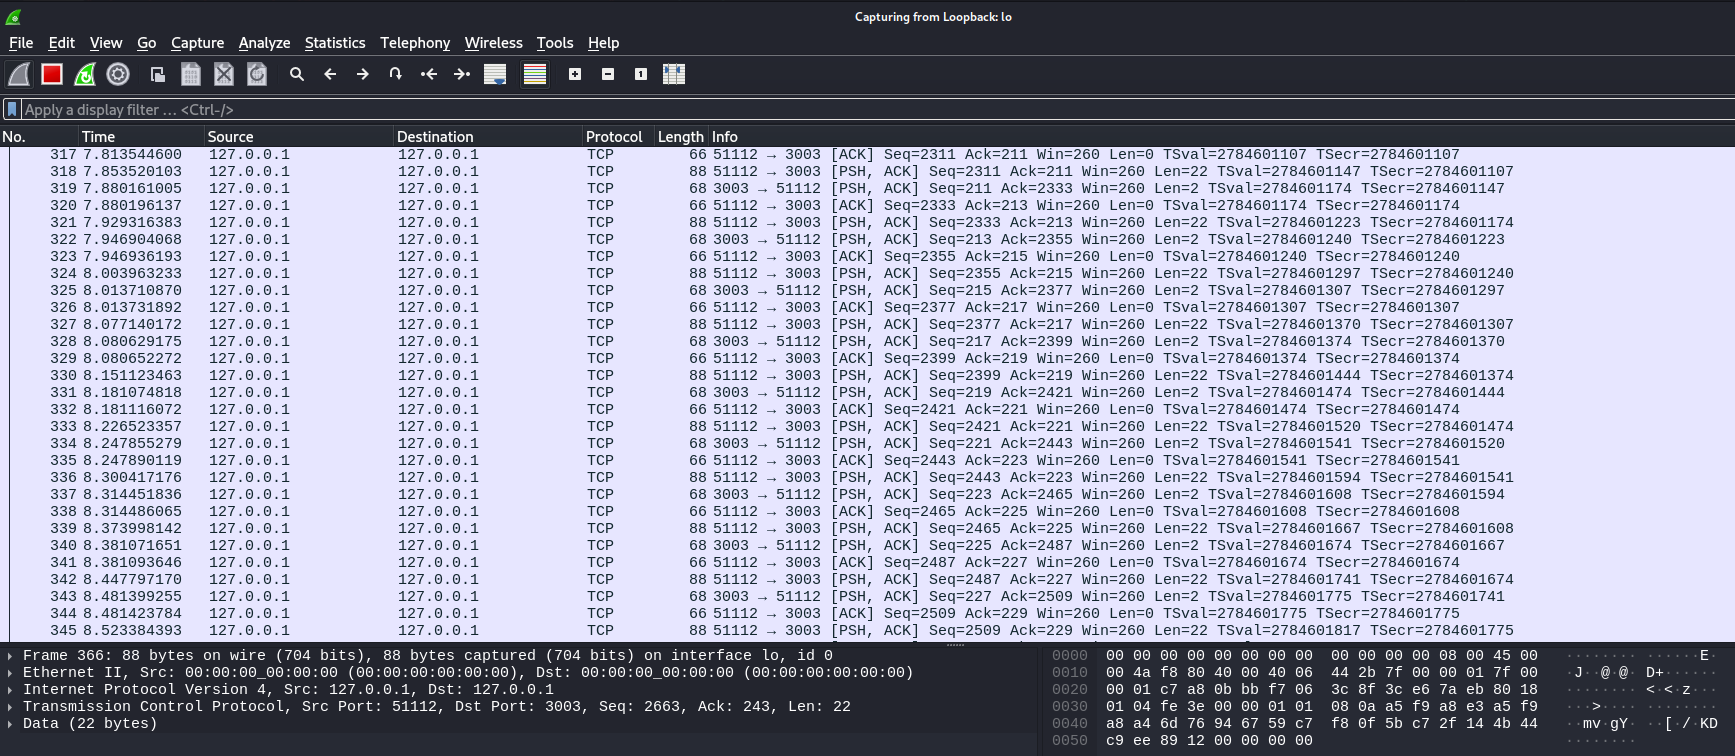Image resolution: width=1735 pixels, height=756 pixels.
Task: Select packet 322 with Seq=213 Ack=2355
Action: click(867, 240)
